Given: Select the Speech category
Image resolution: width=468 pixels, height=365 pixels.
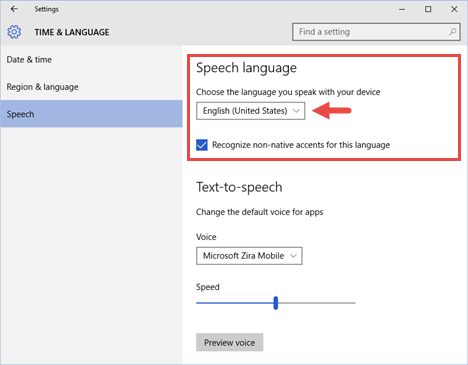Looking at the screenshot, I should [x=91, y=114].
